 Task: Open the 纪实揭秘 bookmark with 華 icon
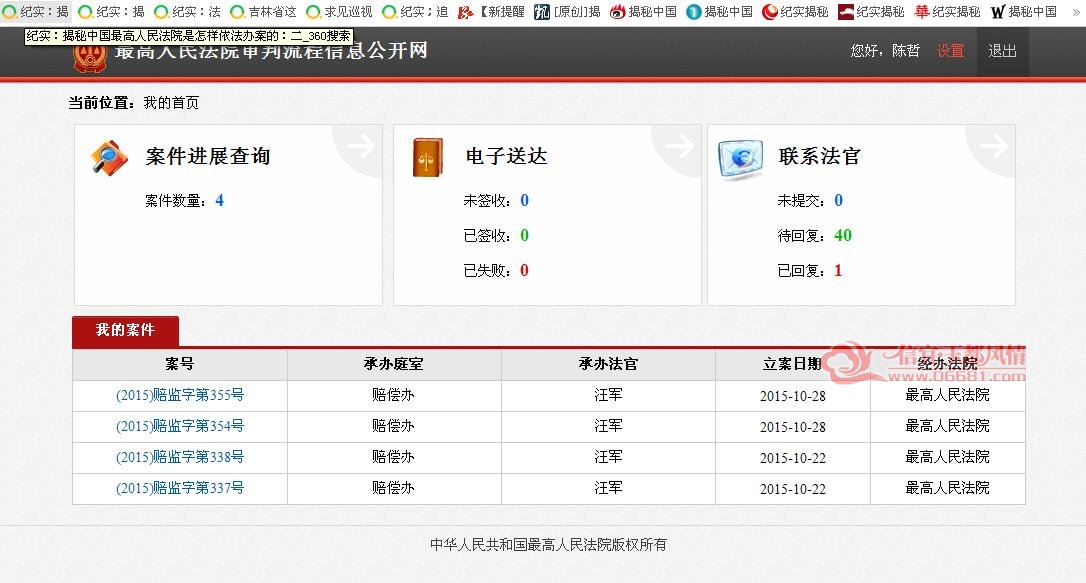[x=947, y=12]
